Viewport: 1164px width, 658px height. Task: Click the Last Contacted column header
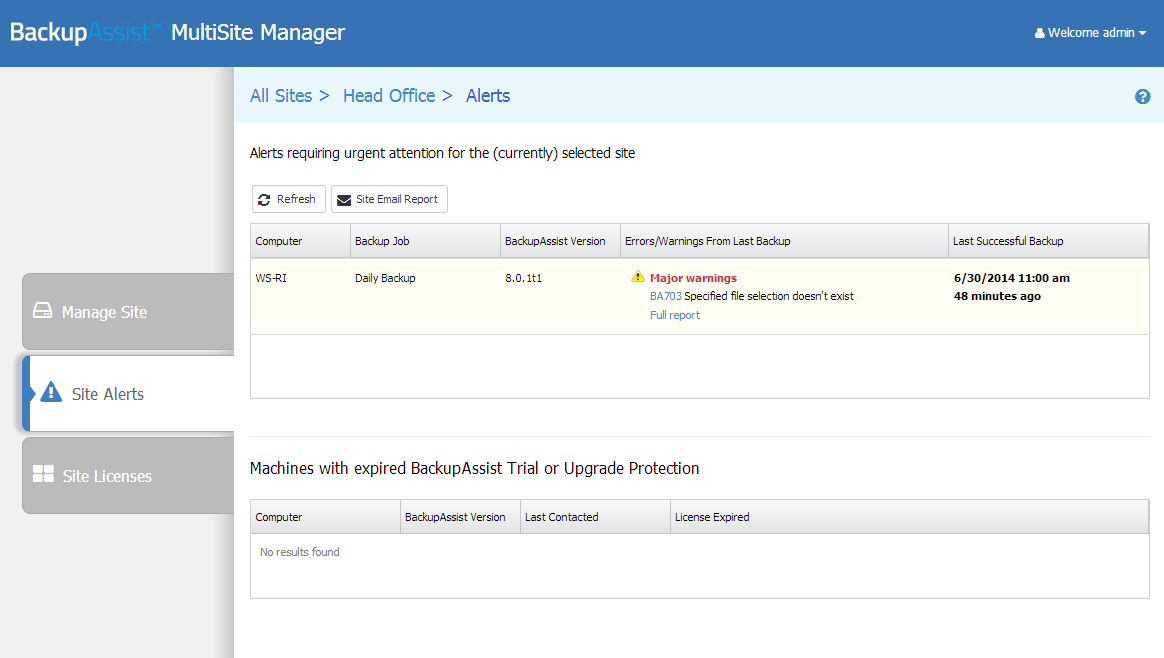point(595,517)
